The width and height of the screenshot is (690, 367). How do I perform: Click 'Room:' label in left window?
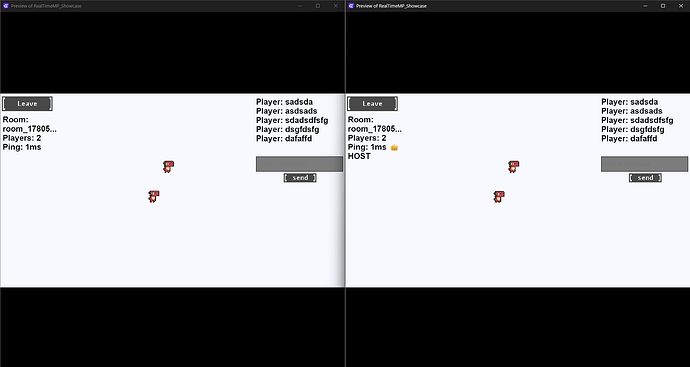(x=15, y=120)
